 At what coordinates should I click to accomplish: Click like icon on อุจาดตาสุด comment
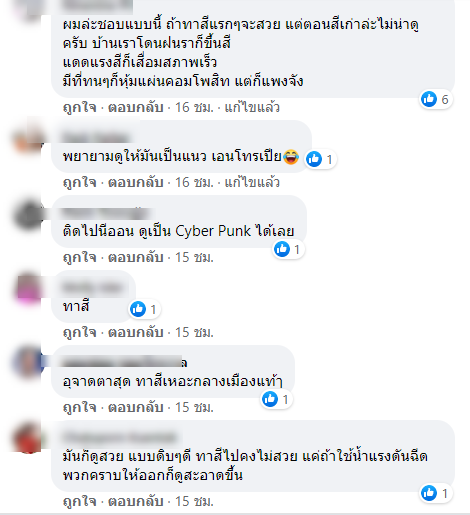270,399
